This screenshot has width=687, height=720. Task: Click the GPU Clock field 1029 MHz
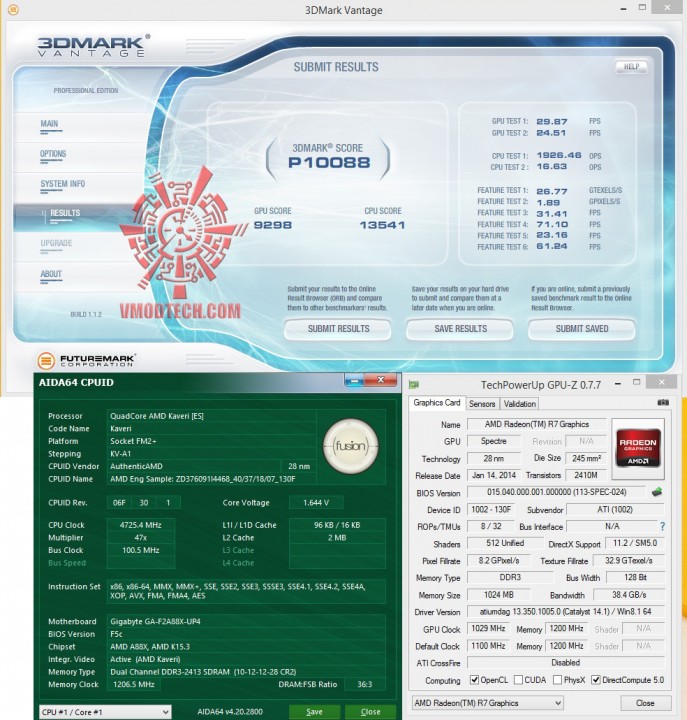[488, 629]
